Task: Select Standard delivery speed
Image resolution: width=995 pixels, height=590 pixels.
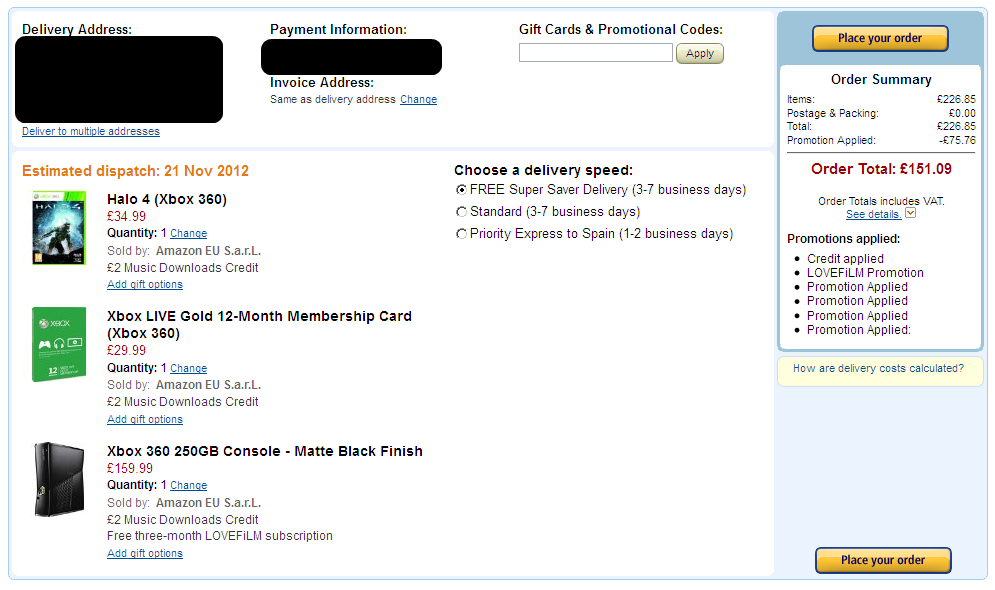Action: tap(461, 212)
